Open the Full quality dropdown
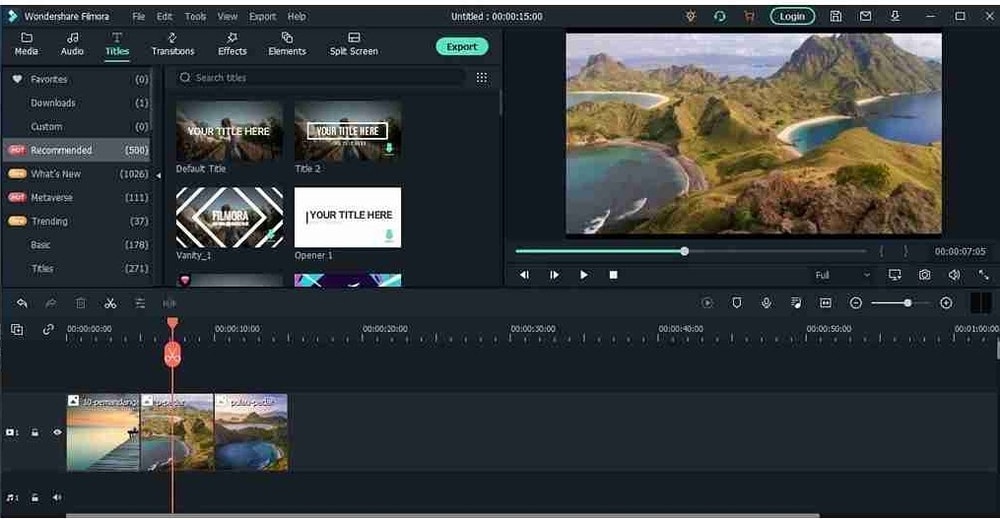The width and height of the screenshot is (1000, 519). (842, 275)
